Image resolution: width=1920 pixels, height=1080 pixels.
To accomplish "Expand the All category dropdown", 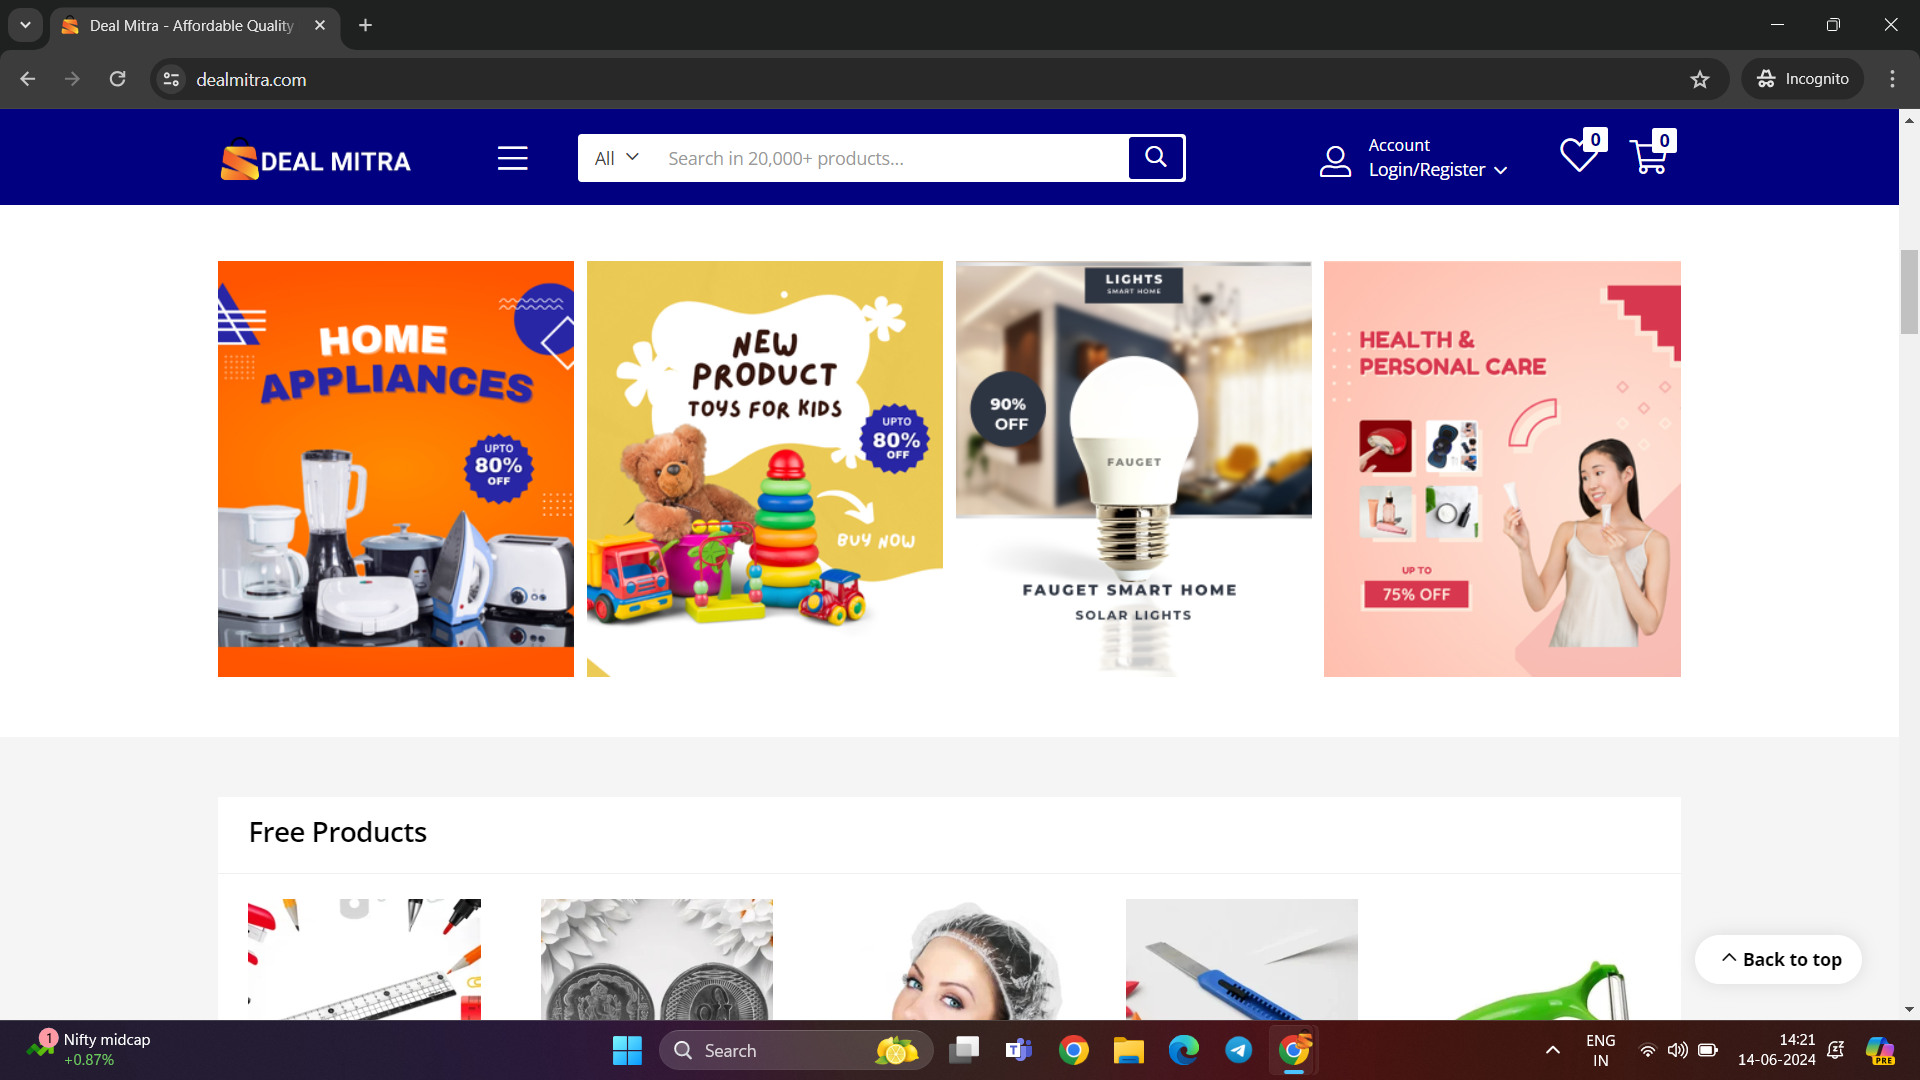I will [x=616, y=158].
